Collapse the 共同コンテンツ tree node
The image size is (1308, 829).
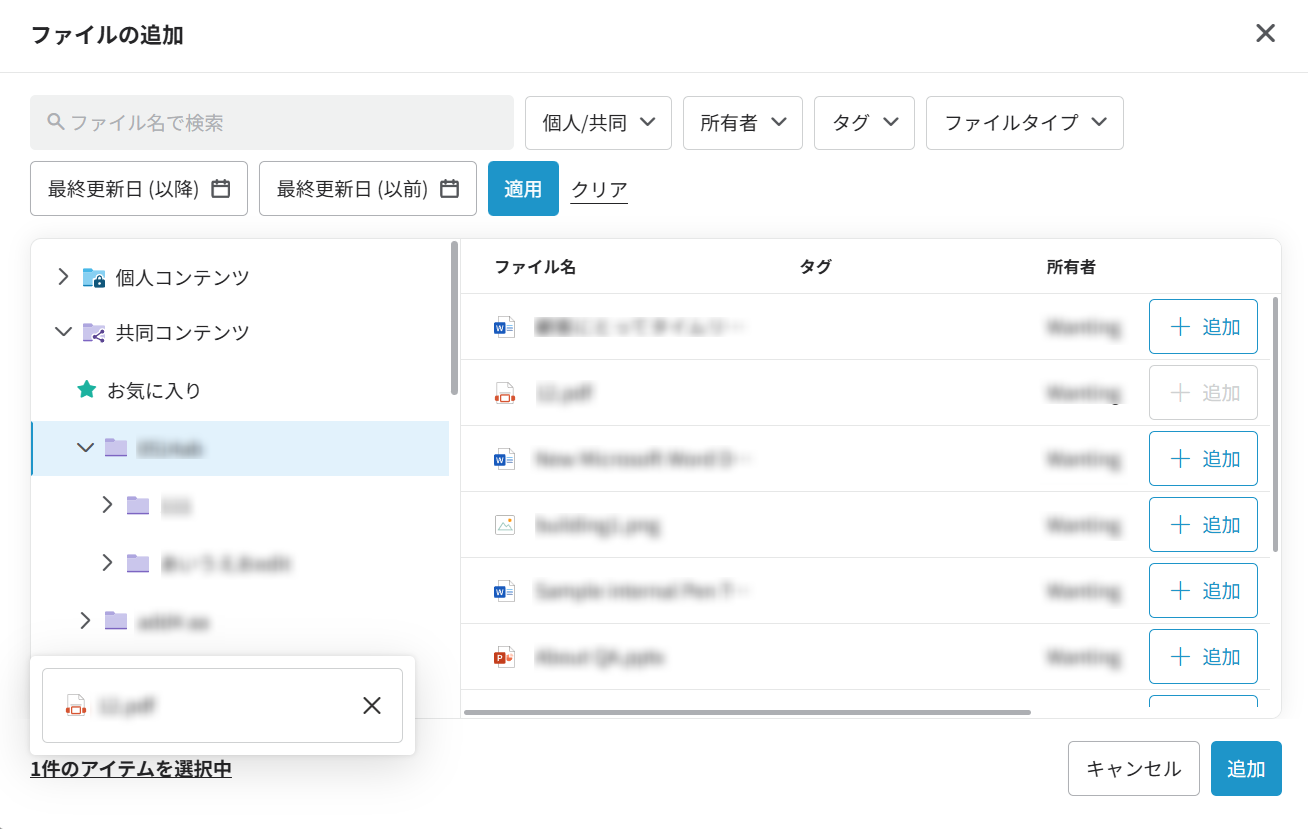tap(63, 332)
